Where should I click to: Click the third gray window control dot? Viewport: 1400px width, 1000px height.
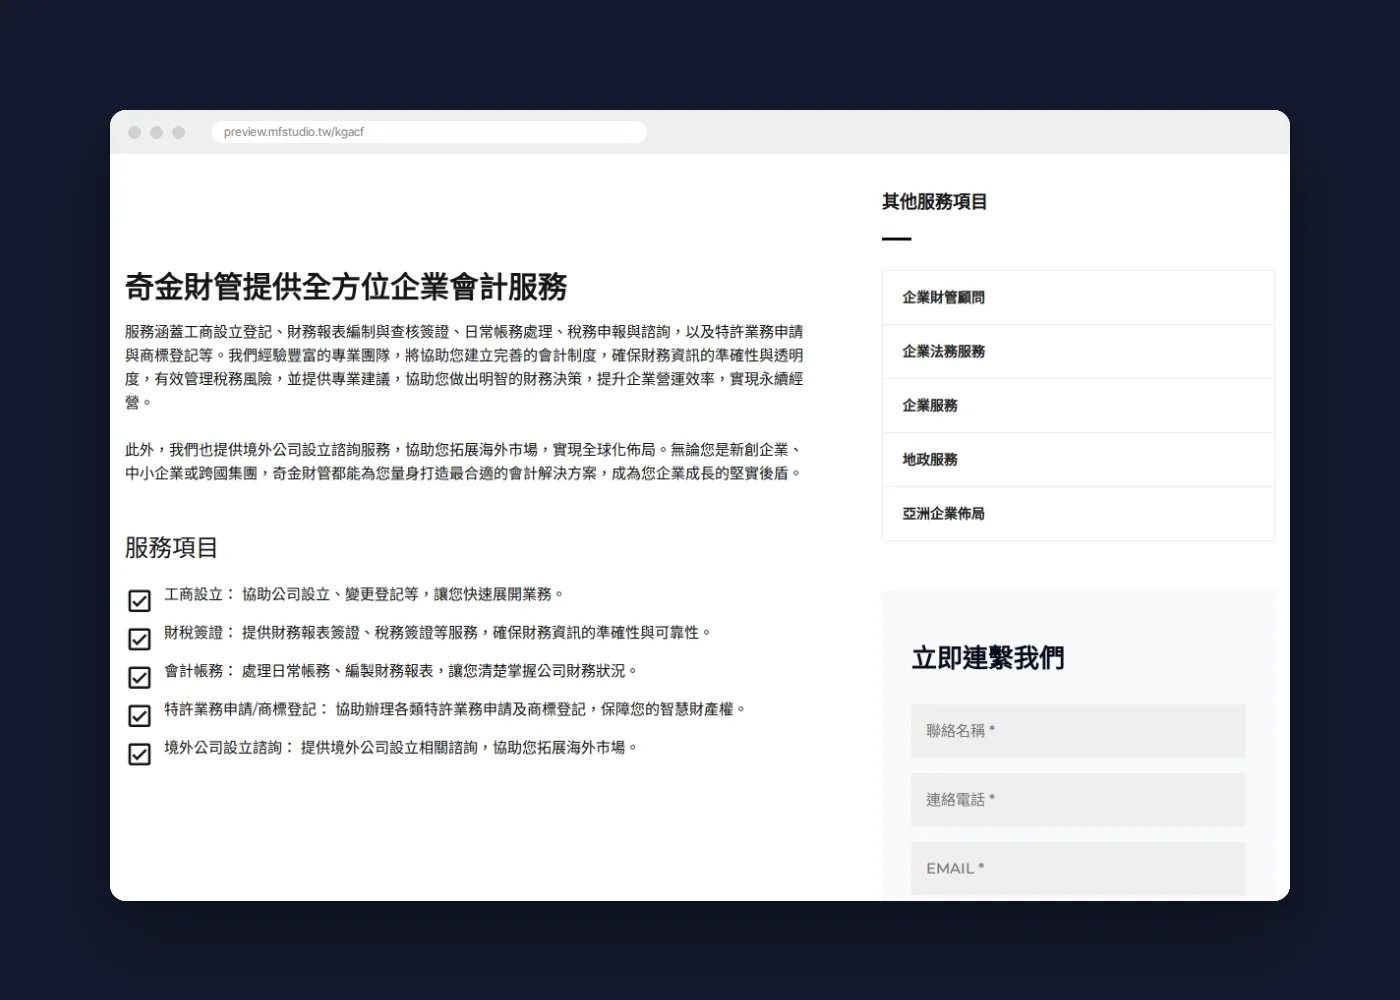coord(179,132)
